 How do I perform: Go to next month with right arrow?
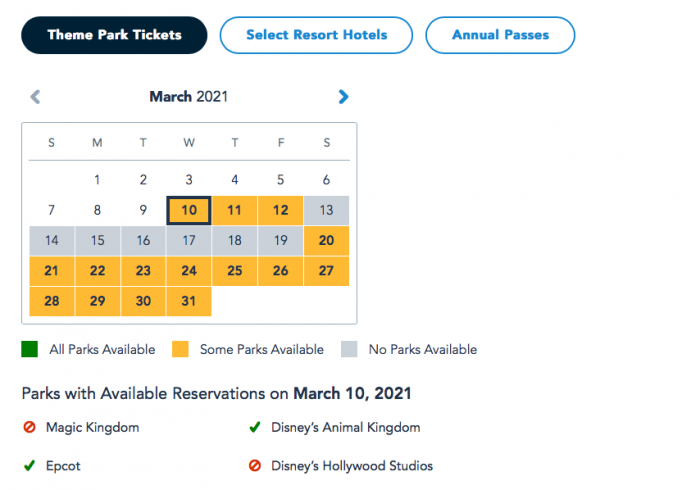tap(343, 97)
